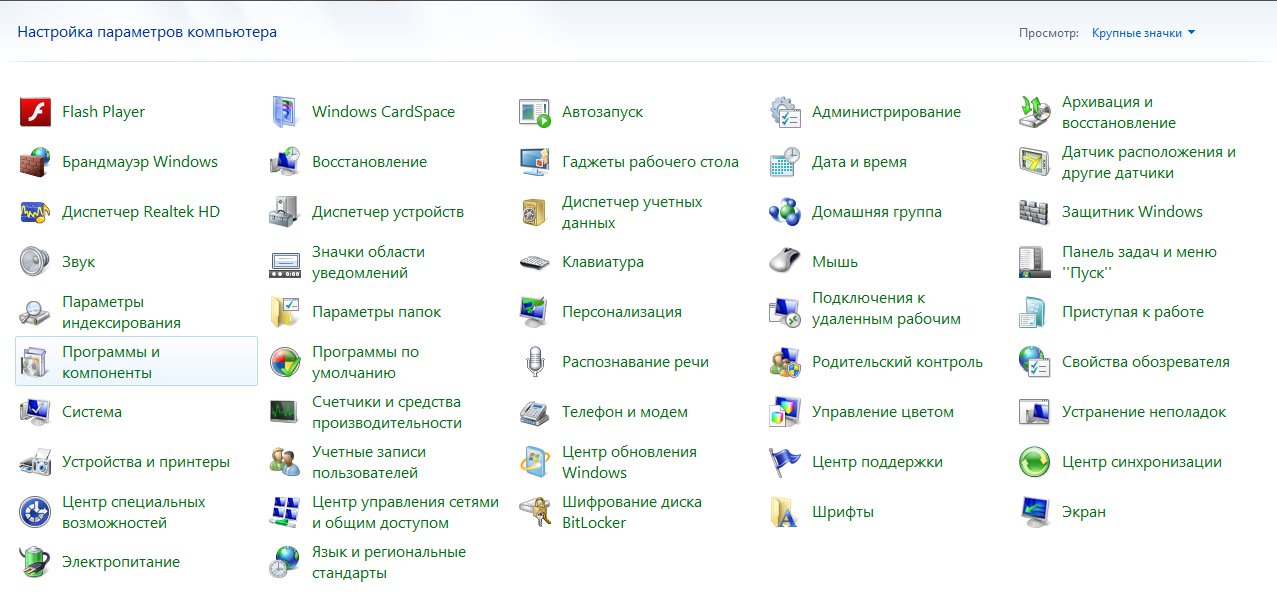The image size is (1277, 605).
Task: Open Устройства и принтеры icon
Action: (x=35, y=462)
